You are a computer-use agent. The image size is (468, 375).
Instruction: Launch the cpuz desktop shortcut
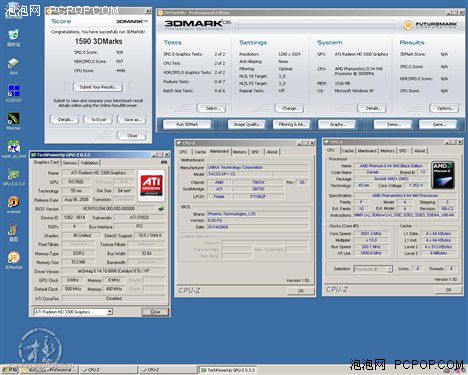coord(13,64)
